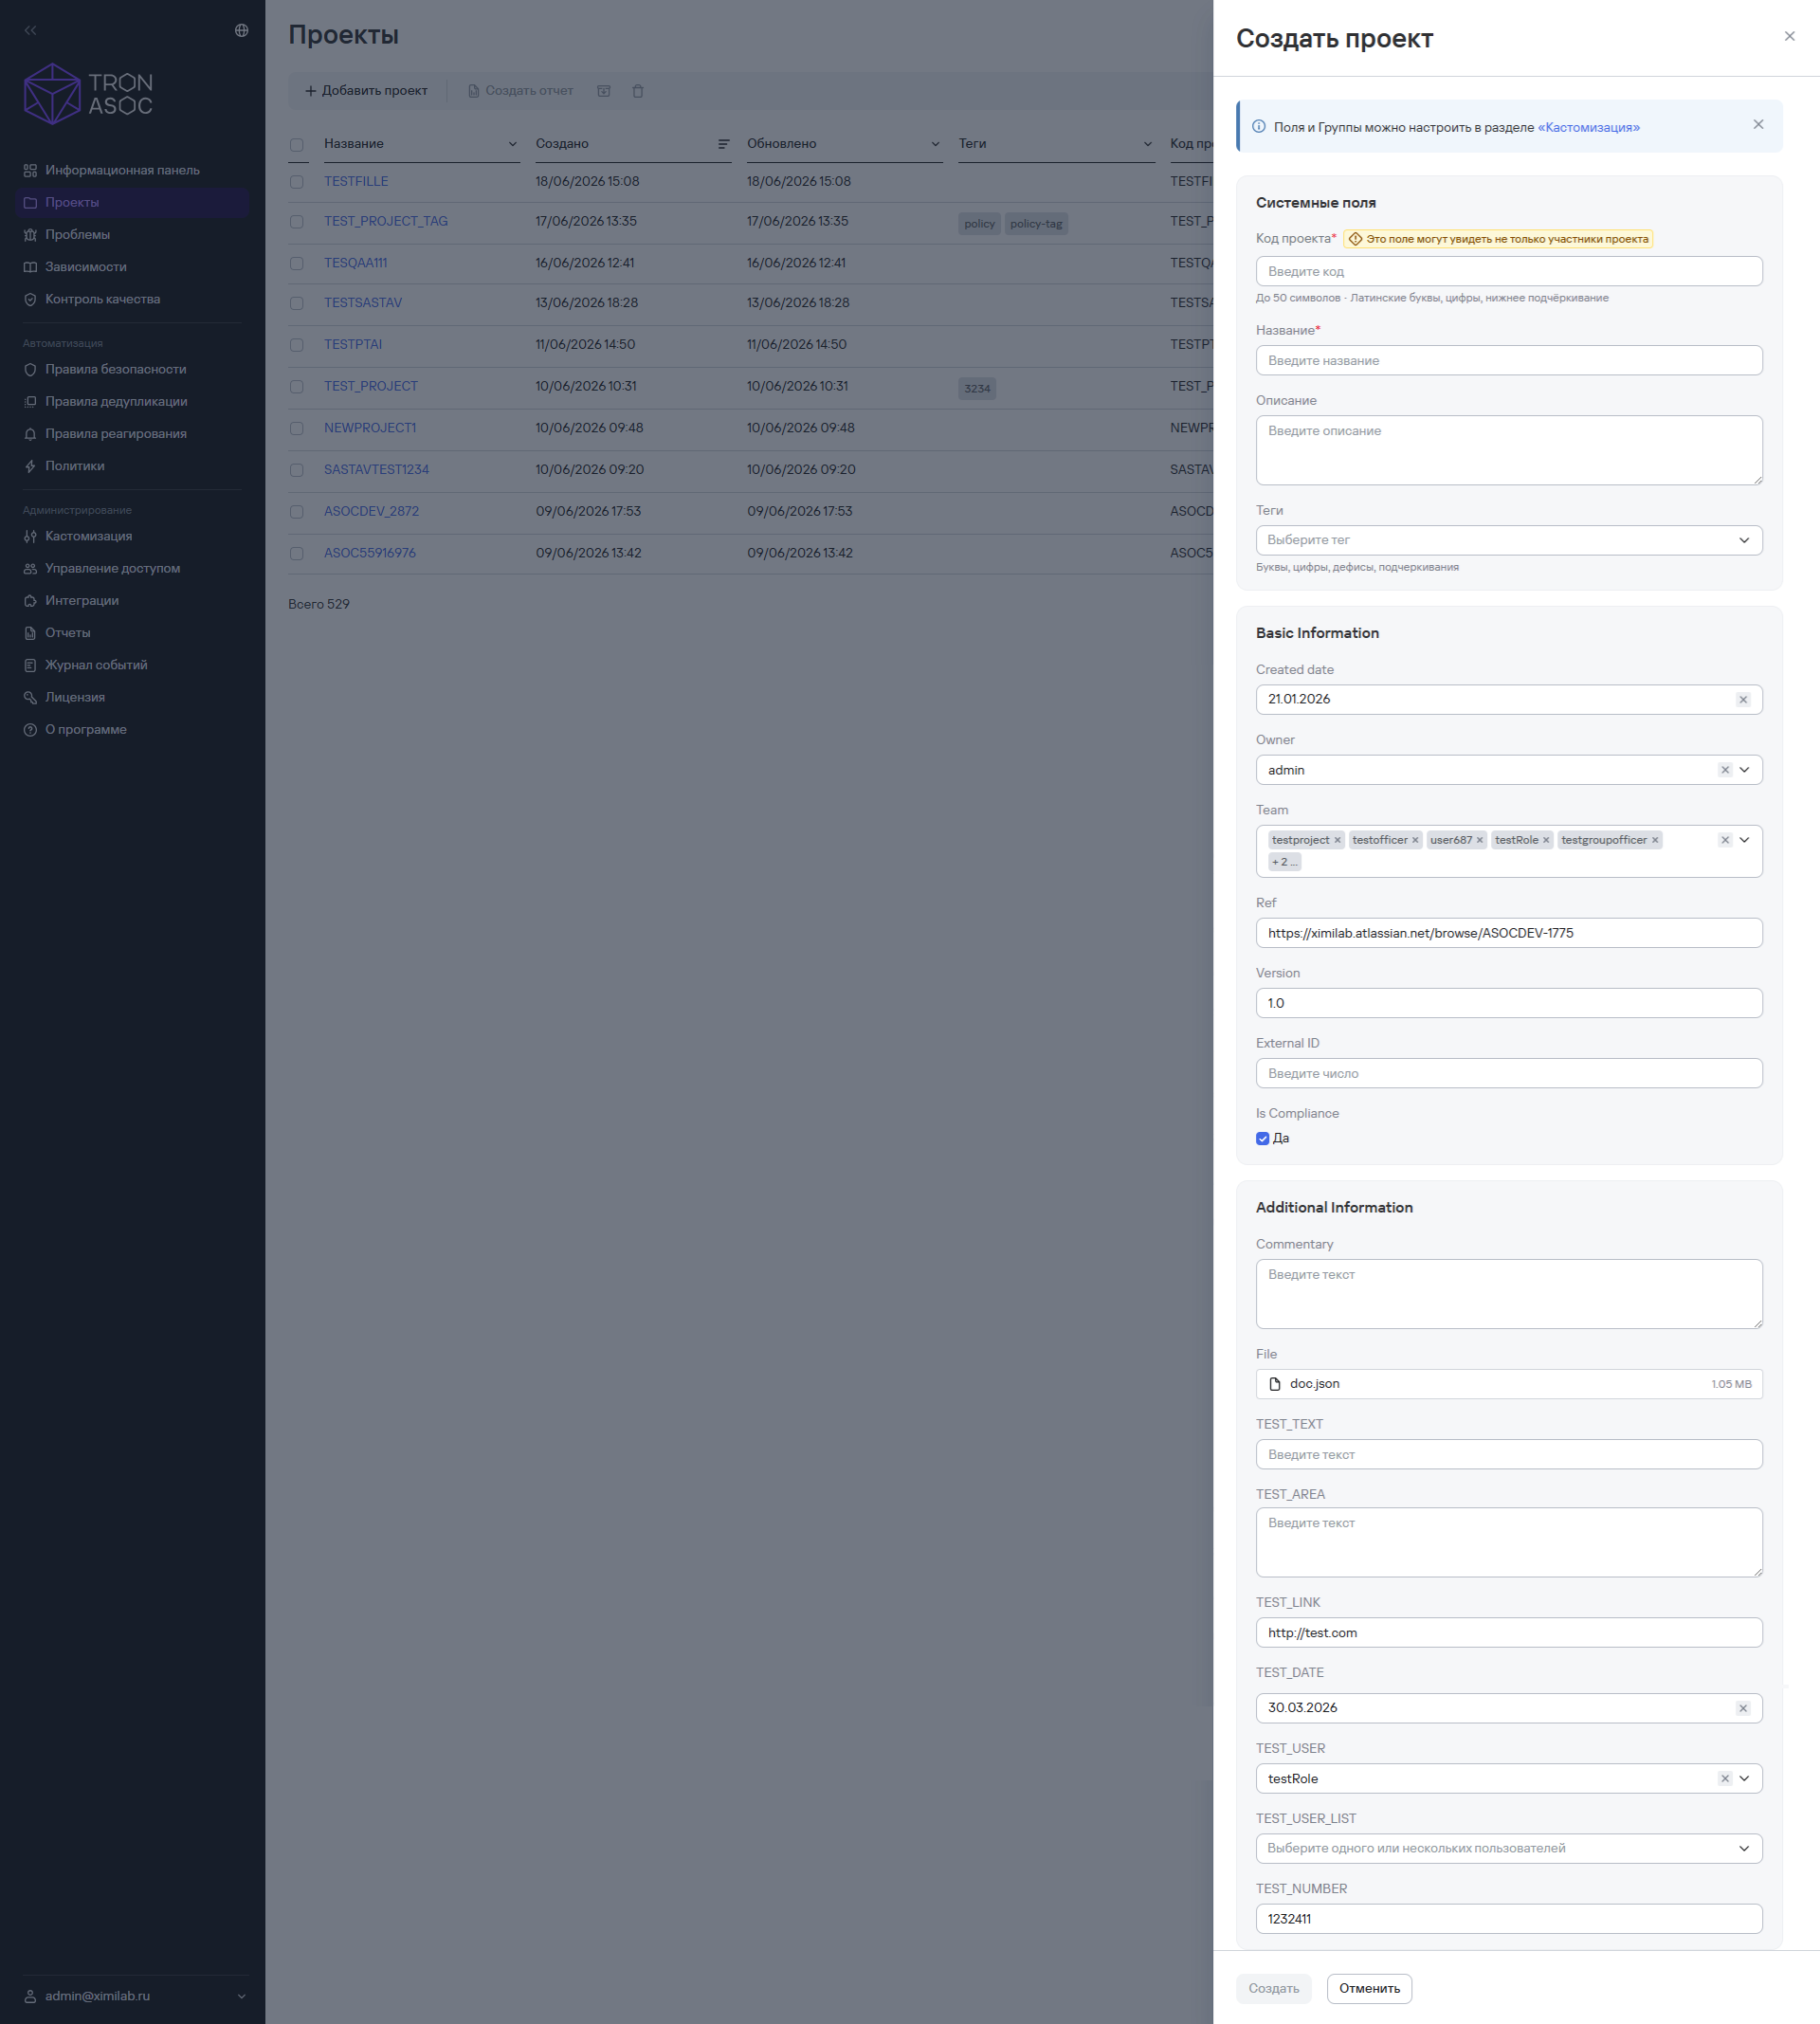
Task: Click the External ID number field
Action: pos(1508,1073)
